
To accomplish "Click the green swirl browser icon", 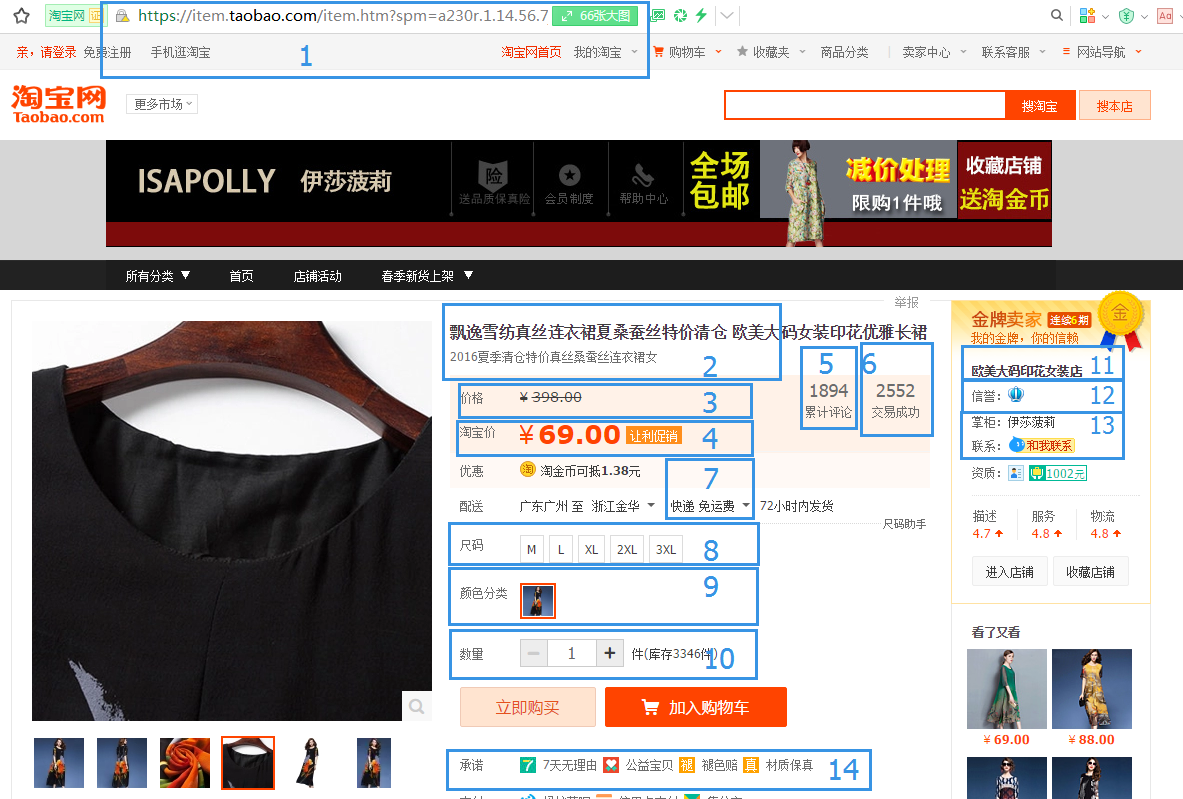I will (x=681, y=15).
